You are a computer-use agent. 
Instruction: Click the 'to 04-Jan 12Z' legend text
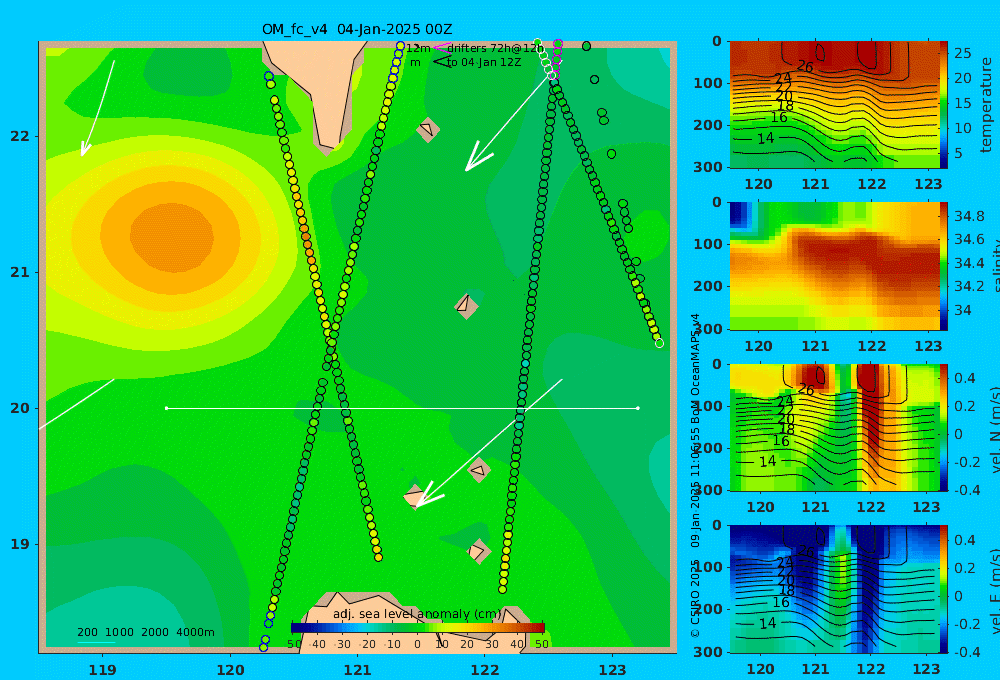(484, 62)
